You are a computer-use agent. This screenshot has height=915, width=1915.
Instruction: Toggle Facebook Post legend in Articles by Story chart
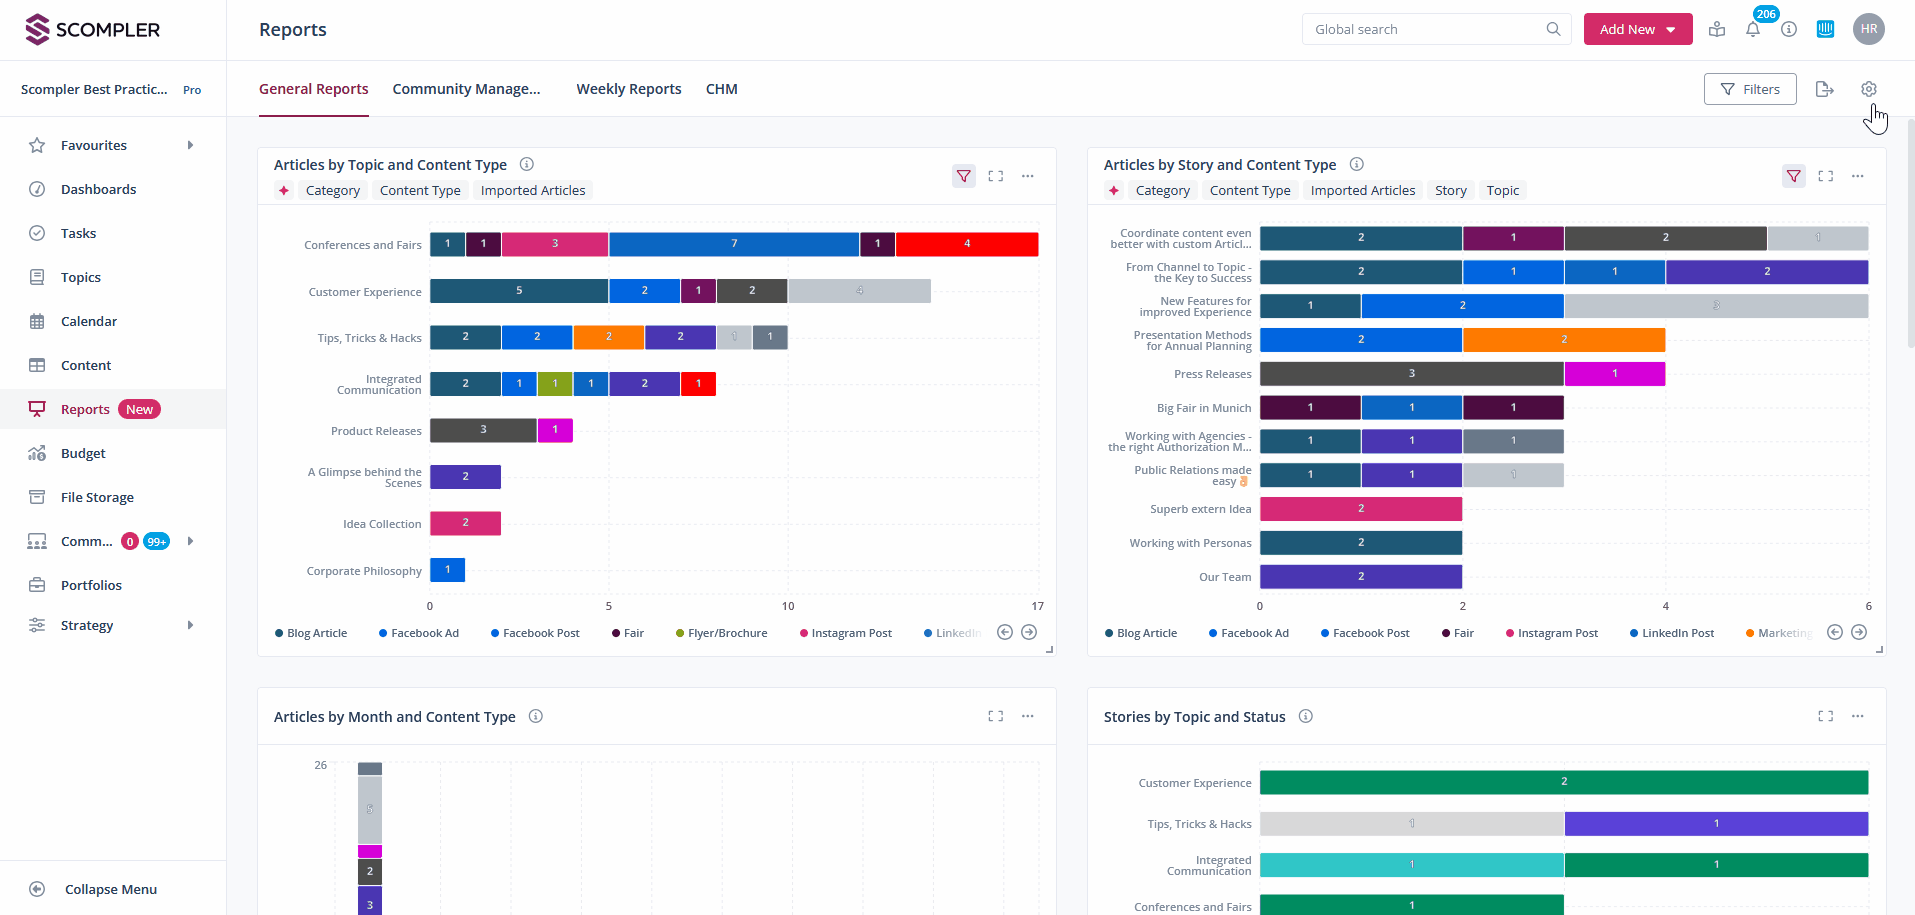pos(1364,633)
